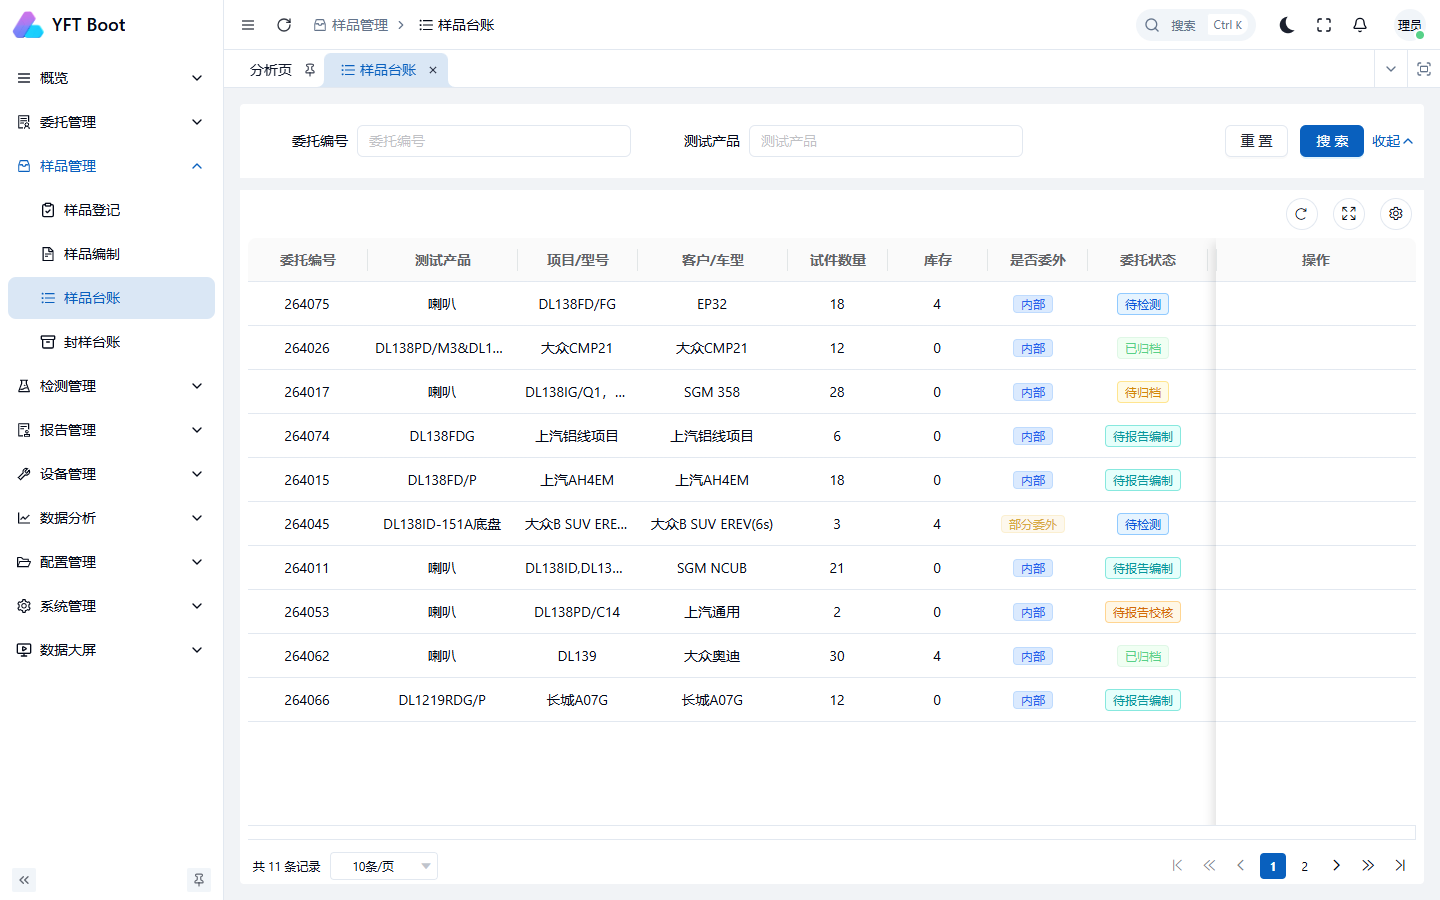Click the refresh page icon in header
This screenshot has height=900, width=1440.
[284, 25]
